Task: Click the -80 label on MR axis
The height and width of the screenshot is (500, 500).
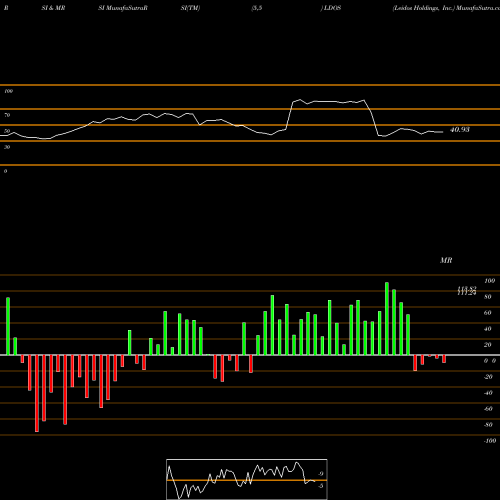Action: click(x=488, y=425)
